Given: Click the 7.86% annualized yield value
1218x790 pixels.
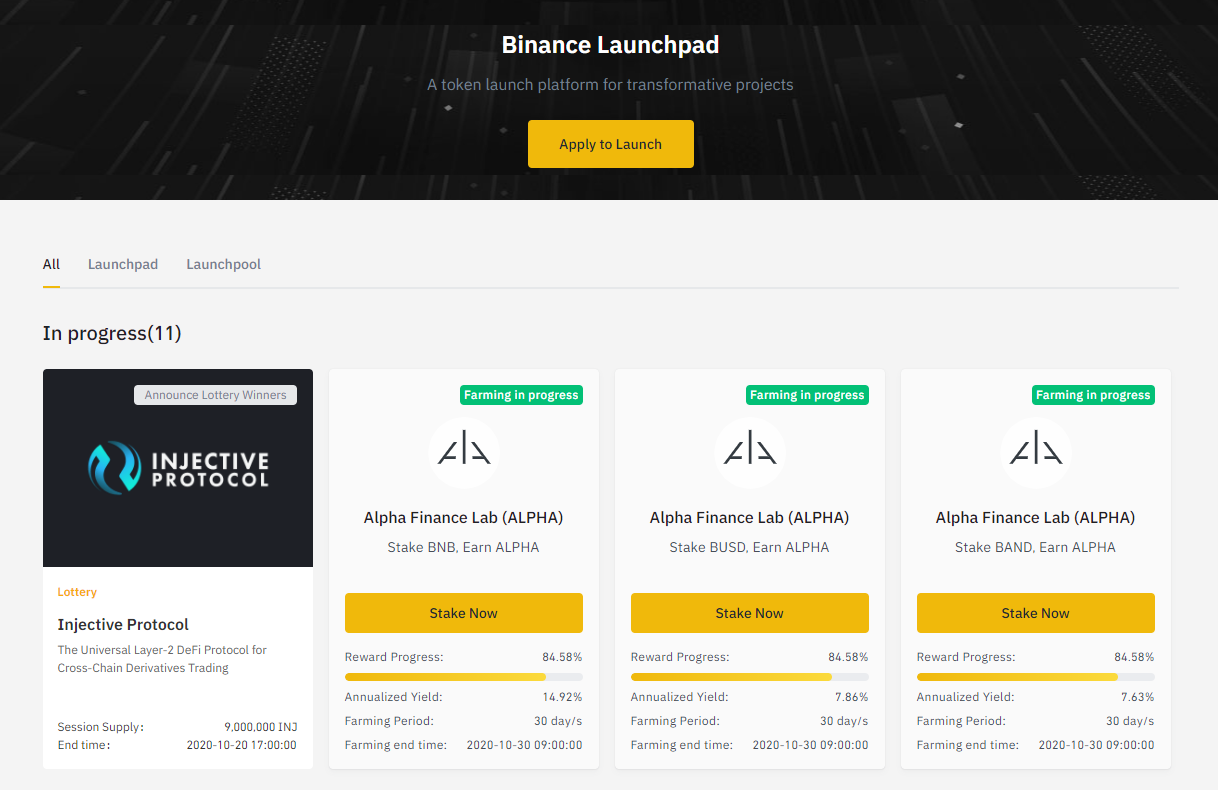Looking at the screenshot, I should (x=851, y=697).
